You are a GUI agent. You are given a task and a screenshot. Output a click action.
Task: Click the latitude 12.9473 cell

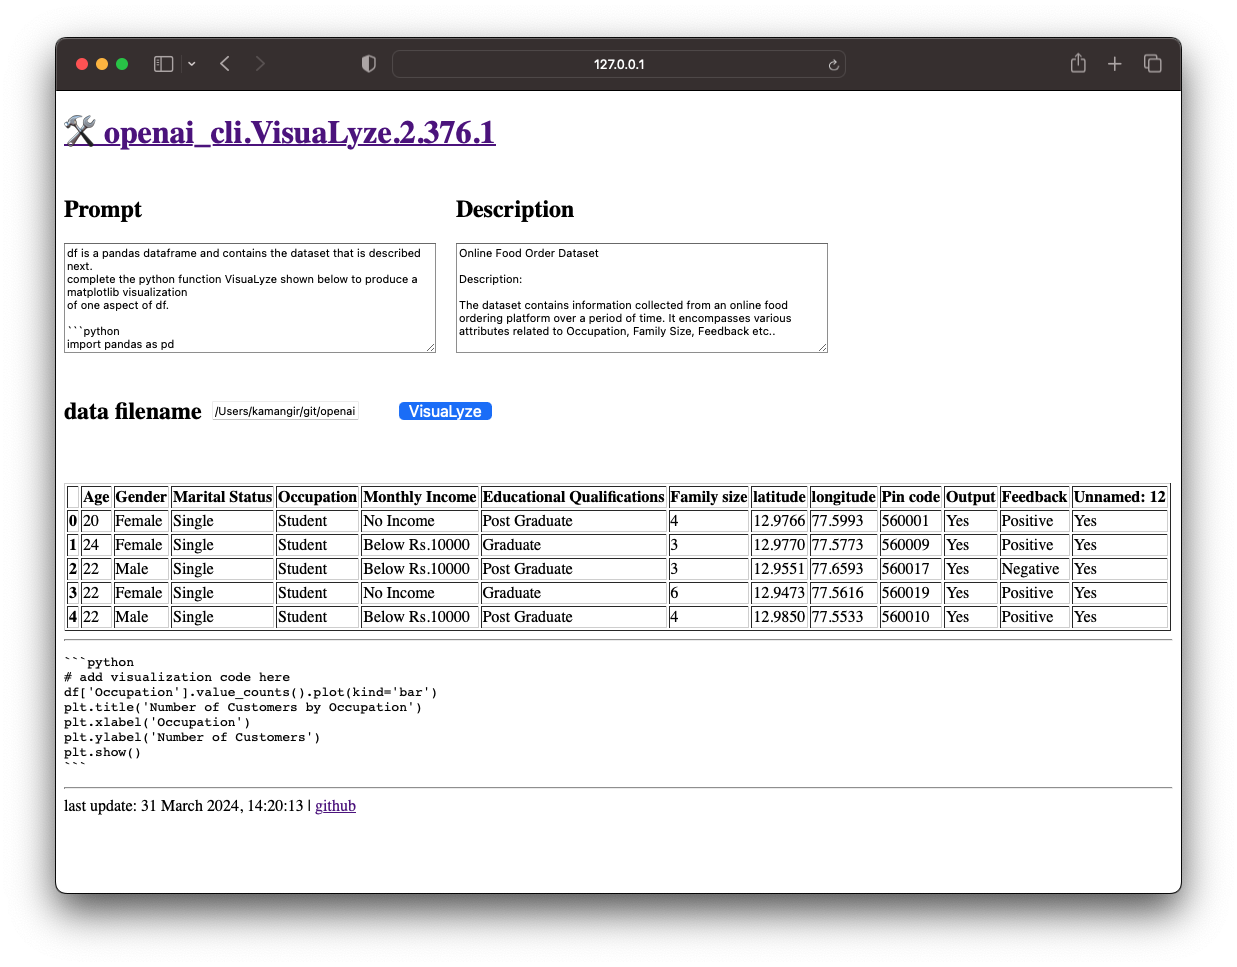779,593
